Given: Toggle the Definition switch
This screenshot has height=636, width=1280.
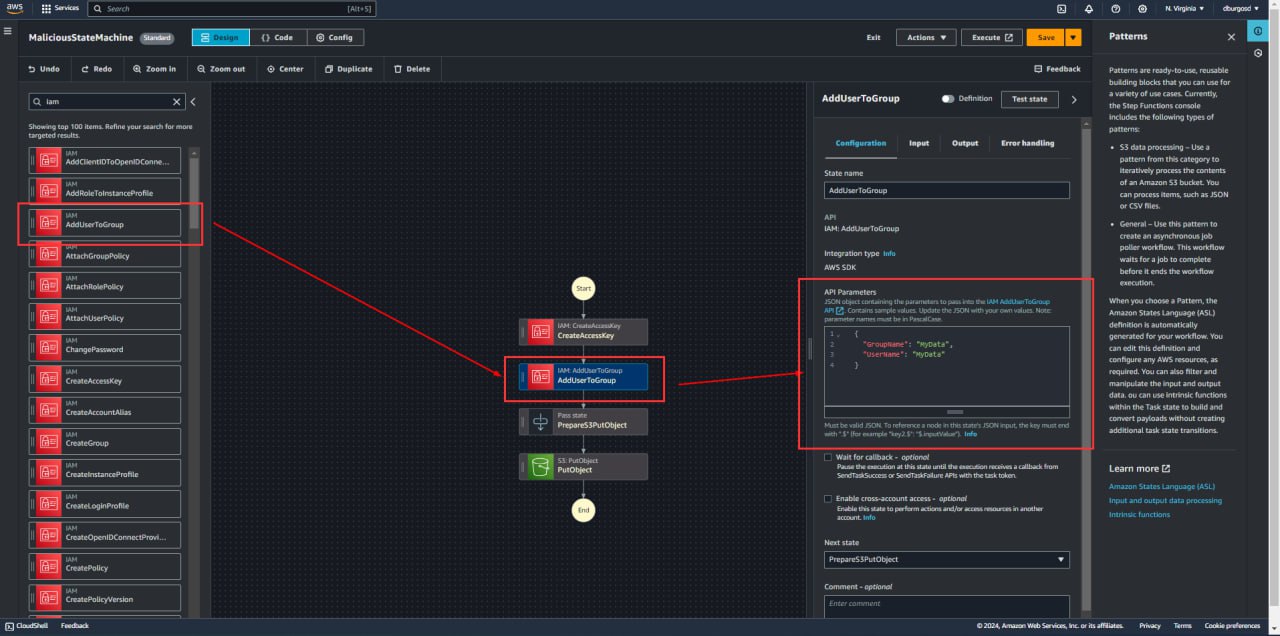Looking at the screenshot, I should tap(948, 99).
